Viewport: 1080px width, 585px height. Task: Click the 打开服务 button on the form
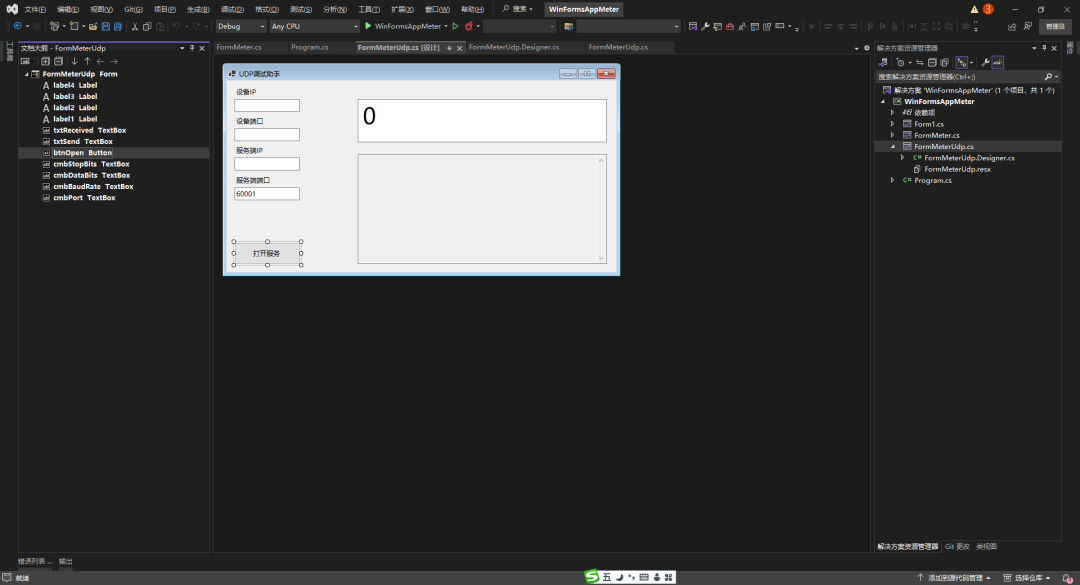click(x=267, y=254)
